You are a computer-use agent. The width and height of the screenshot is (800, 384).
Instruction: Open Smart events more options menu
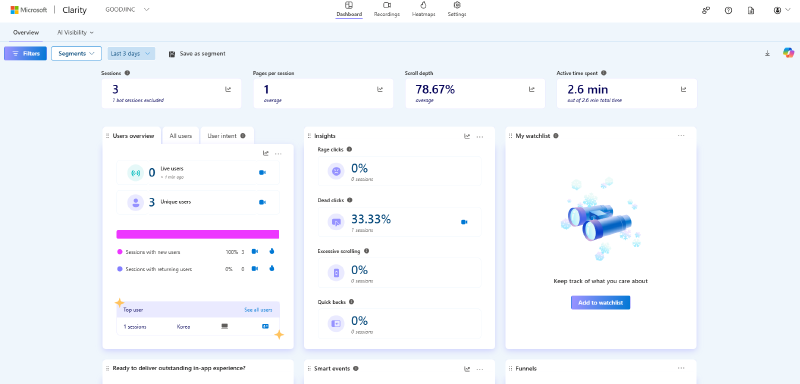(x=480, y=369)
